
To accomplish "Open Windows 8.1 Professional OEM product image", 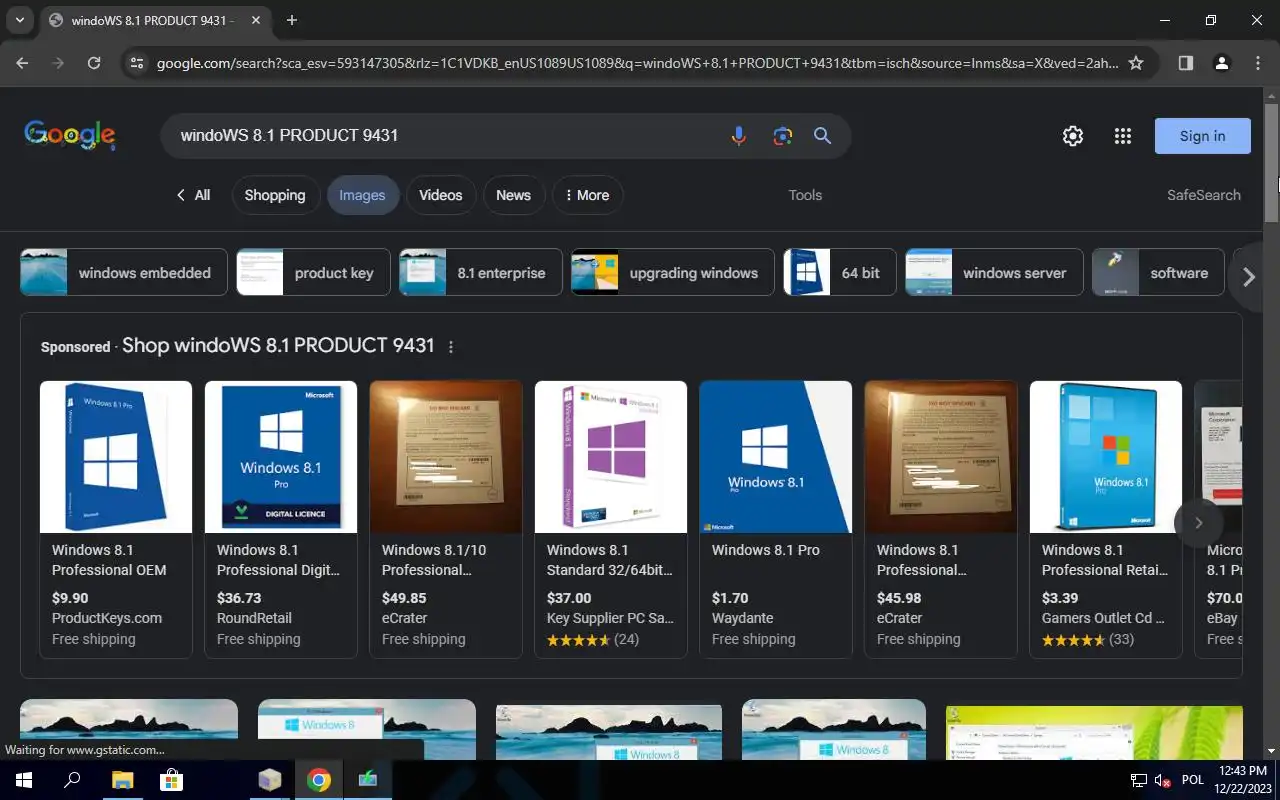I will click(x=116, y=456).
